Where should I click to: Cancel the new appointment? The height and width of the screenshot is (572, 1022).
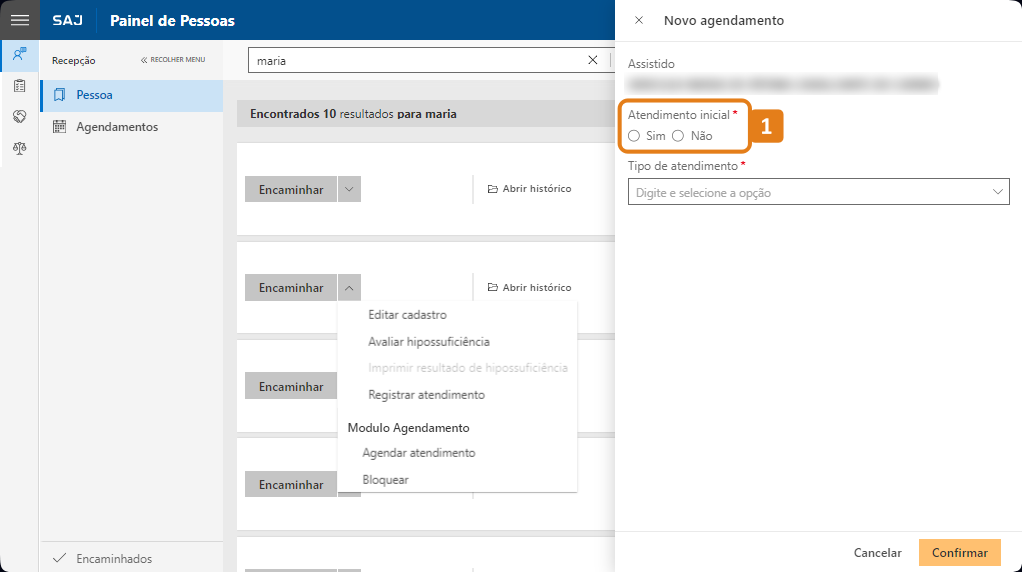tap(877, 552)
